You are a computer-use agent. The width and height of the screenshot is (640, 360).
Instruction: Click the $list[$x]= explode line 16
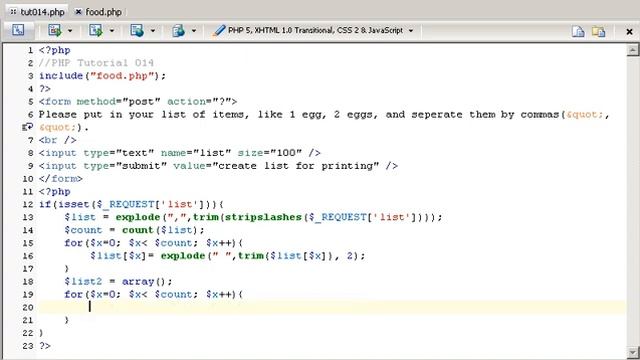coord(228,256)
